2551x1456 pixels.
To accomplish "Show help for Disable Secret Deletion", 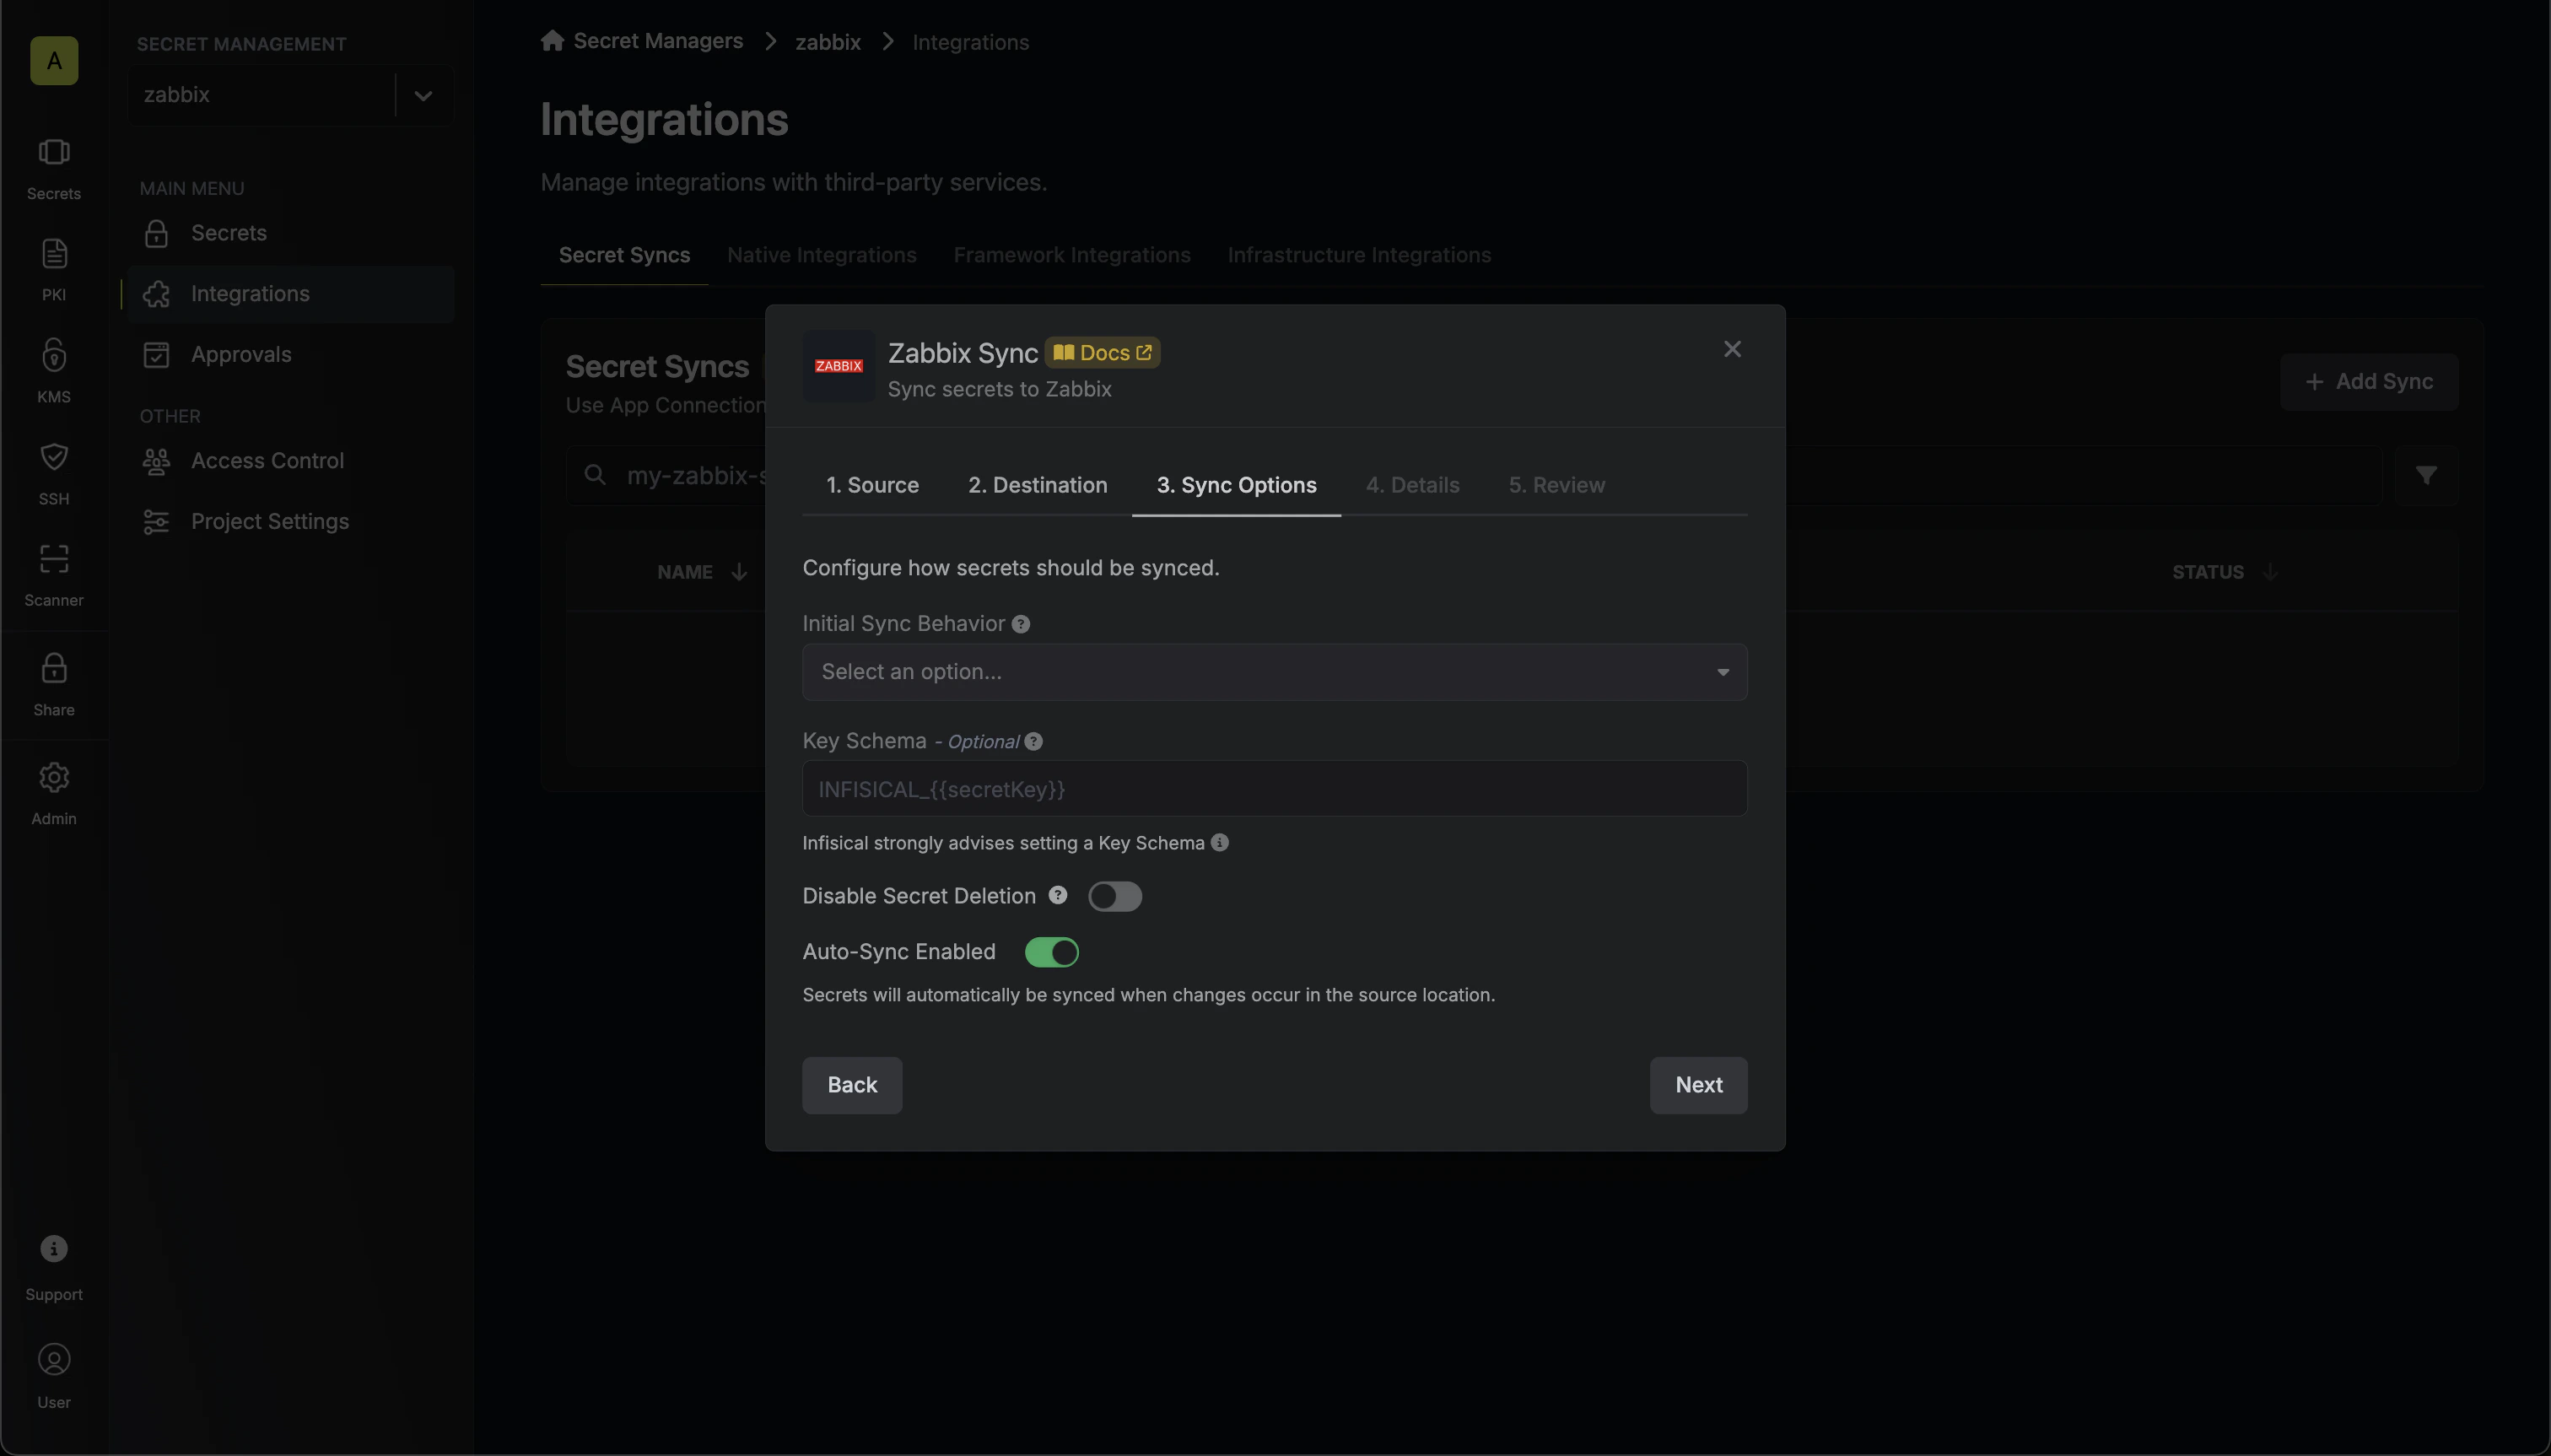I will pos(1057,895).
